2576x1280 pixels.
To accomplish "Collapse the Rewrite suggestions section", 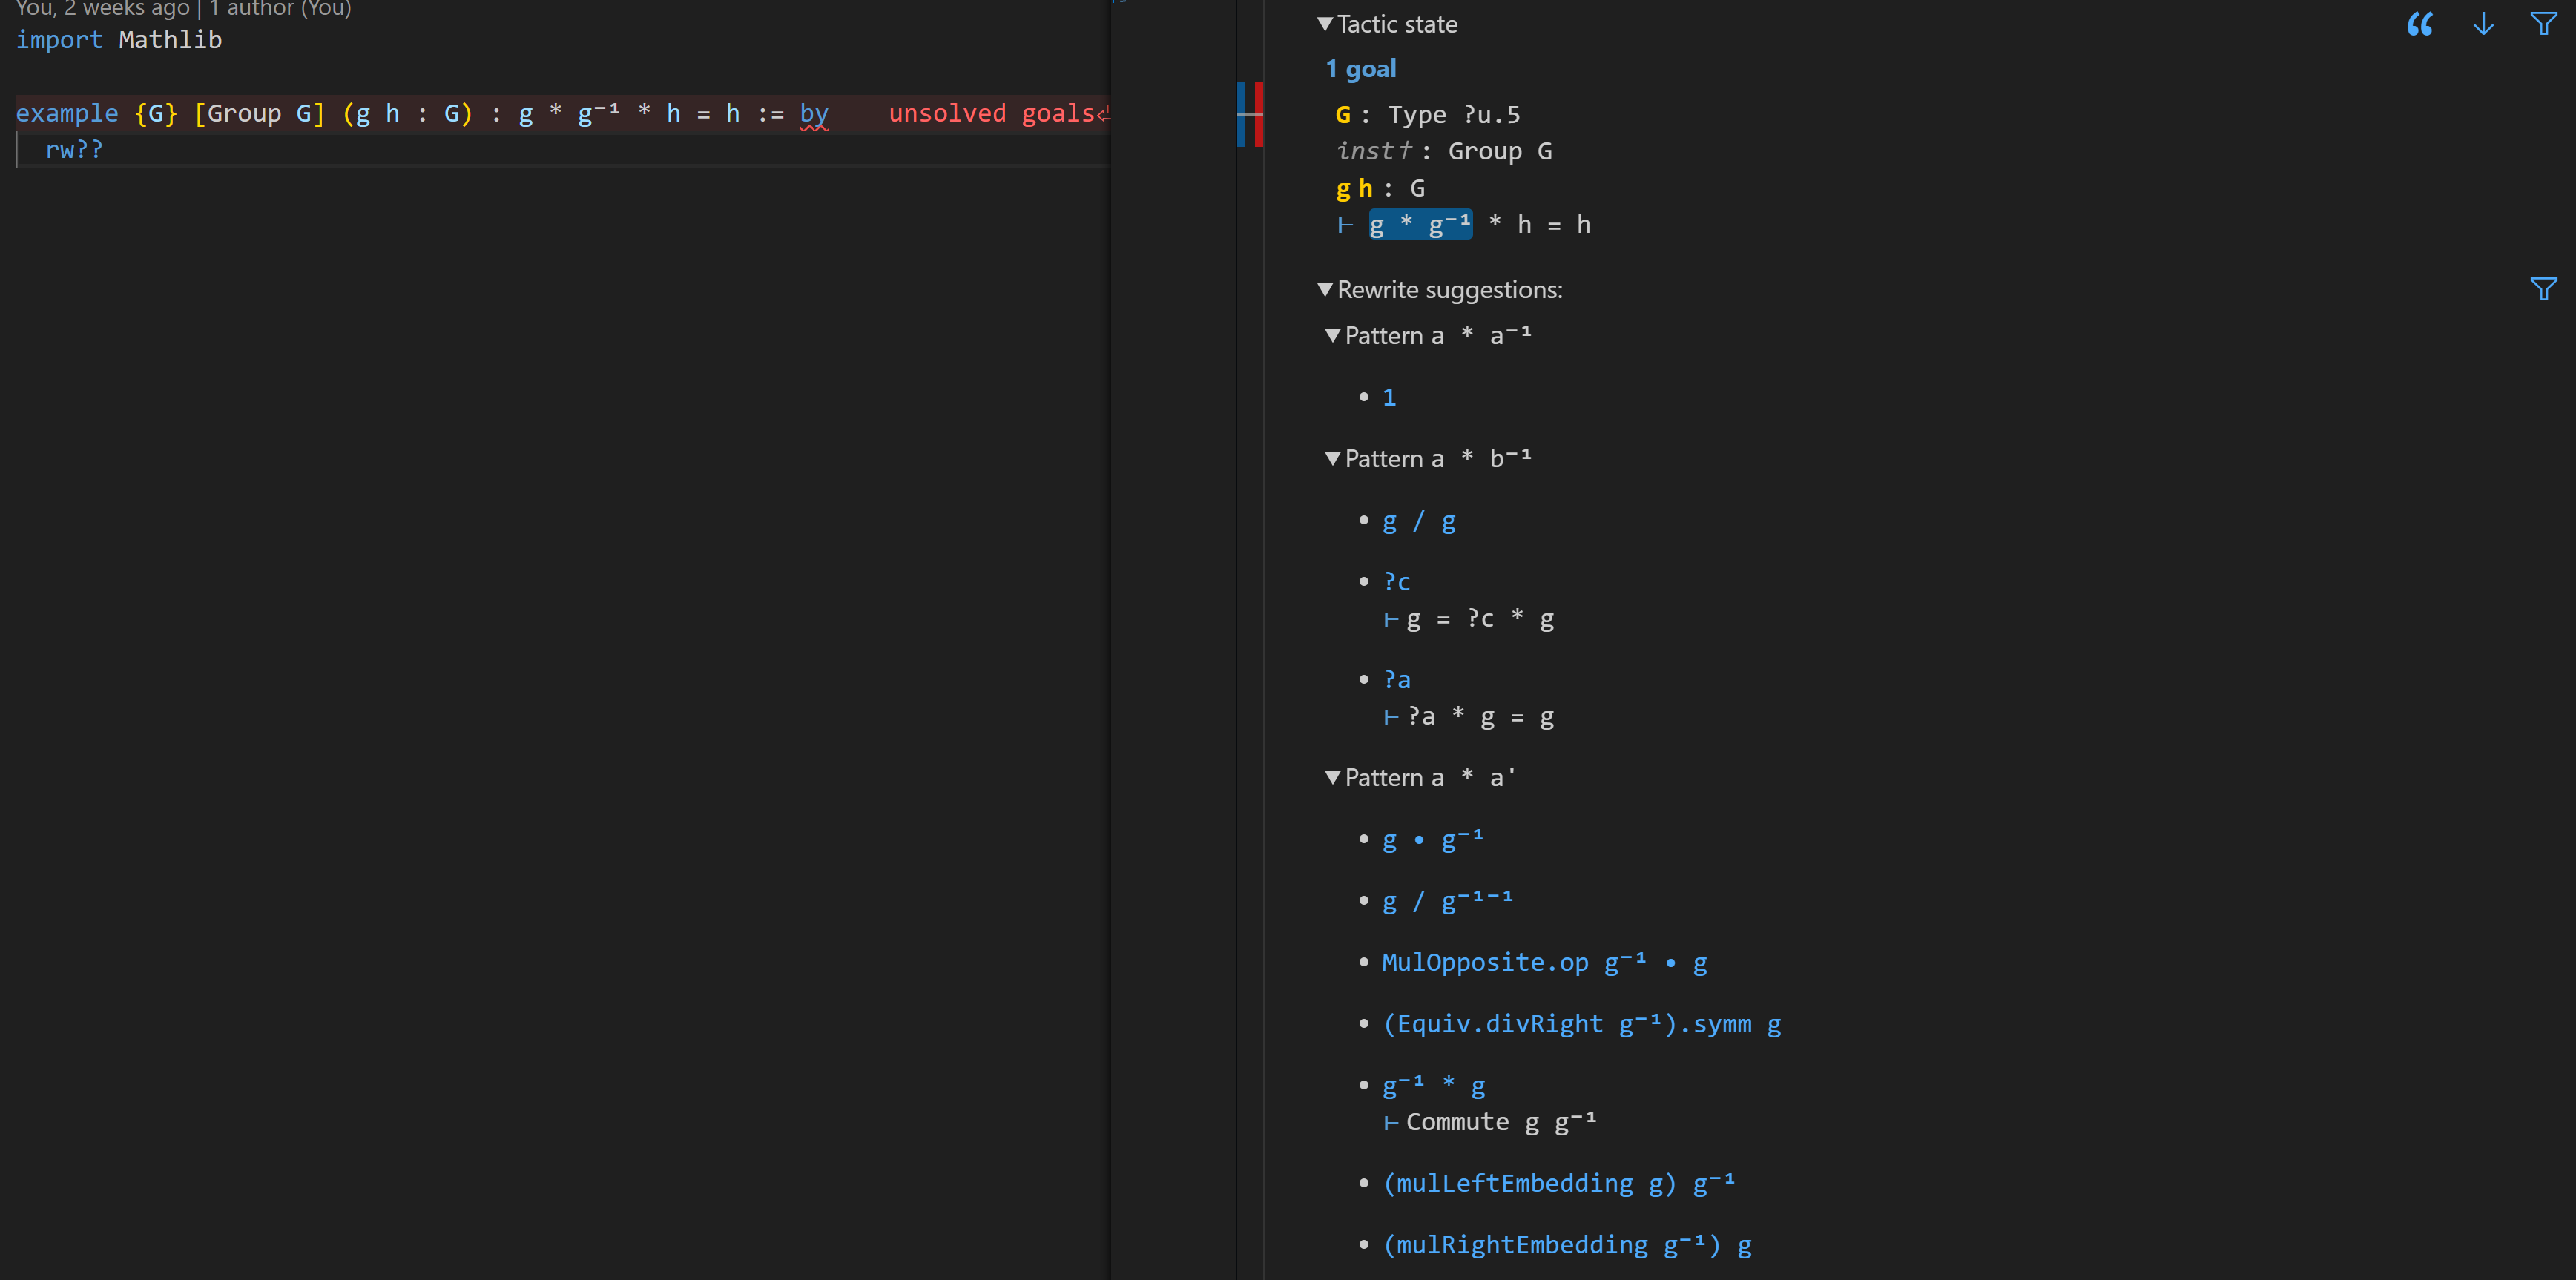I will (x=1325, y=290).
